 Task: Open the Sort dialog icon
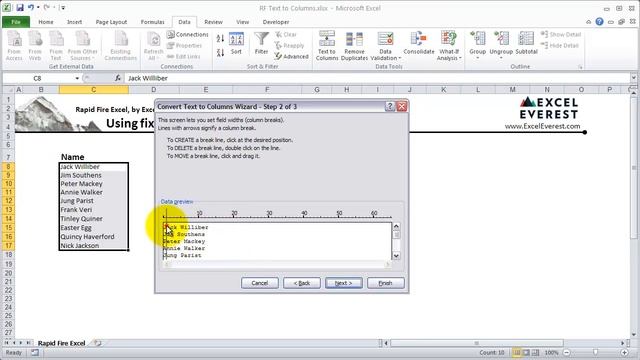[236, 43]
